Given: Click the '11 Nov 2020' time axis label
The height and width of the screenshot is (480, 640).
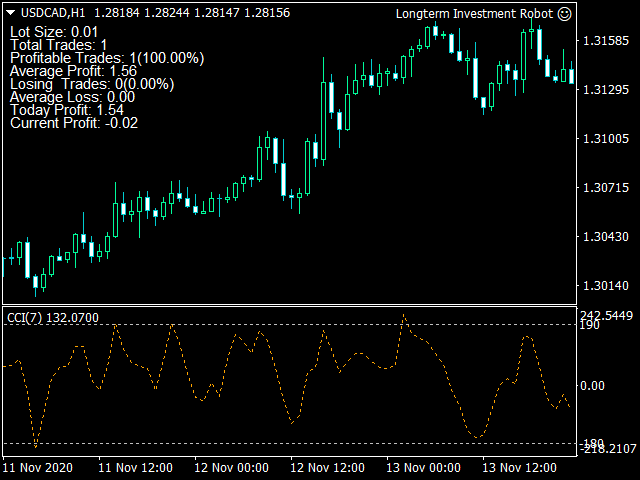Looking at the screenshot, I should click(38, 467).
